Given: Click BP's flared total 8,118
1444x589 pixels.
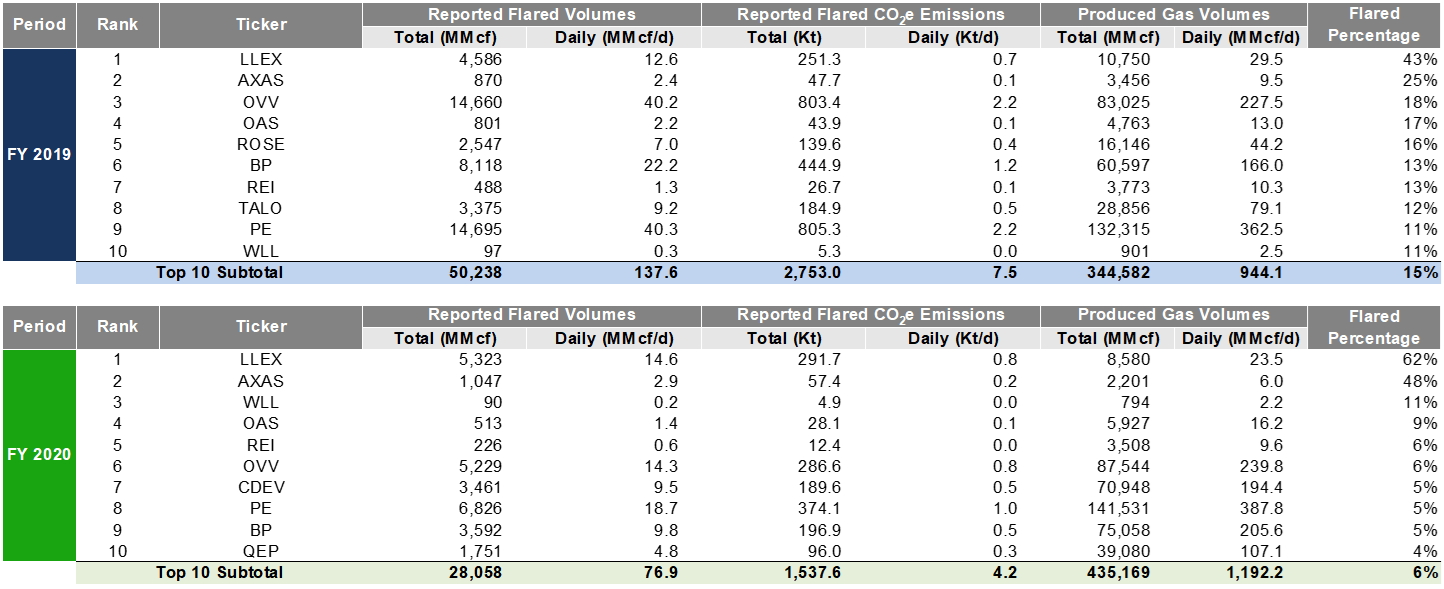Looking at the screenshot, I should click(480, 166).
